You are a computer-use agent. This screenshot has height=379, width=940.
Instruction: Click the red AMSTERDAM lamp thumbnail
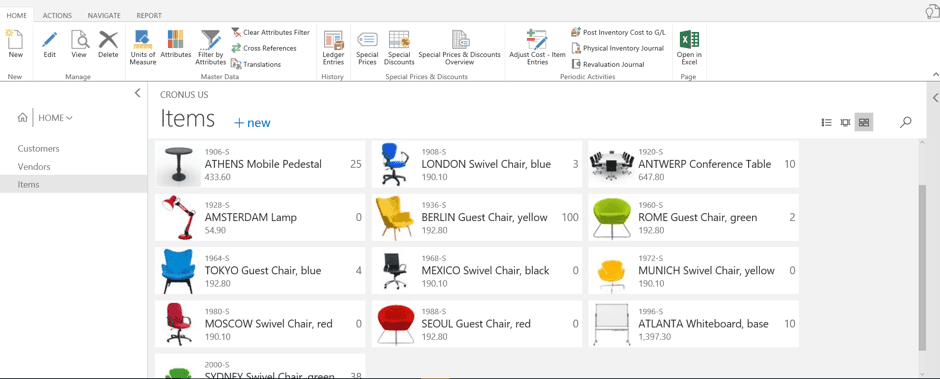(x=178, y=217)
